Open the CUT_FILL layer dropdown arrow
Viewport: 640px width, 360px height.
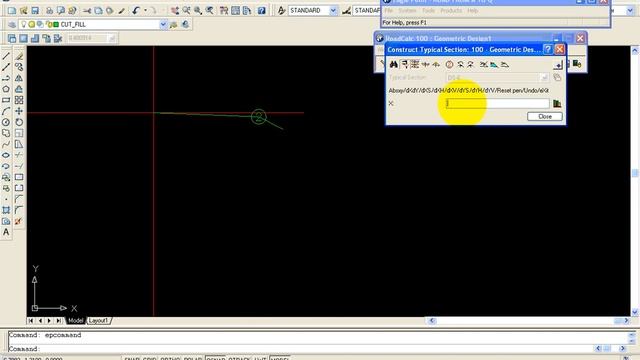click(x=163, y=24)
